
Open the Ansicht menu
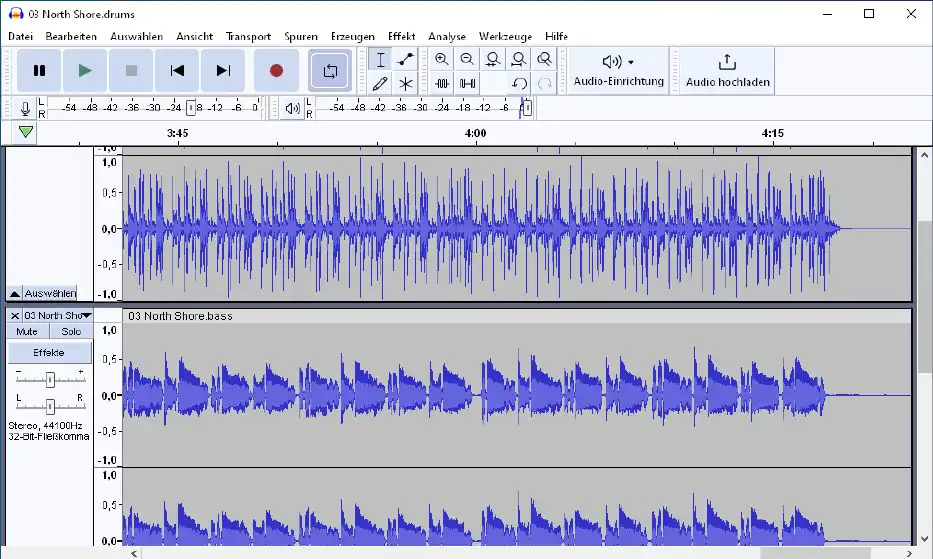(195, 36)
